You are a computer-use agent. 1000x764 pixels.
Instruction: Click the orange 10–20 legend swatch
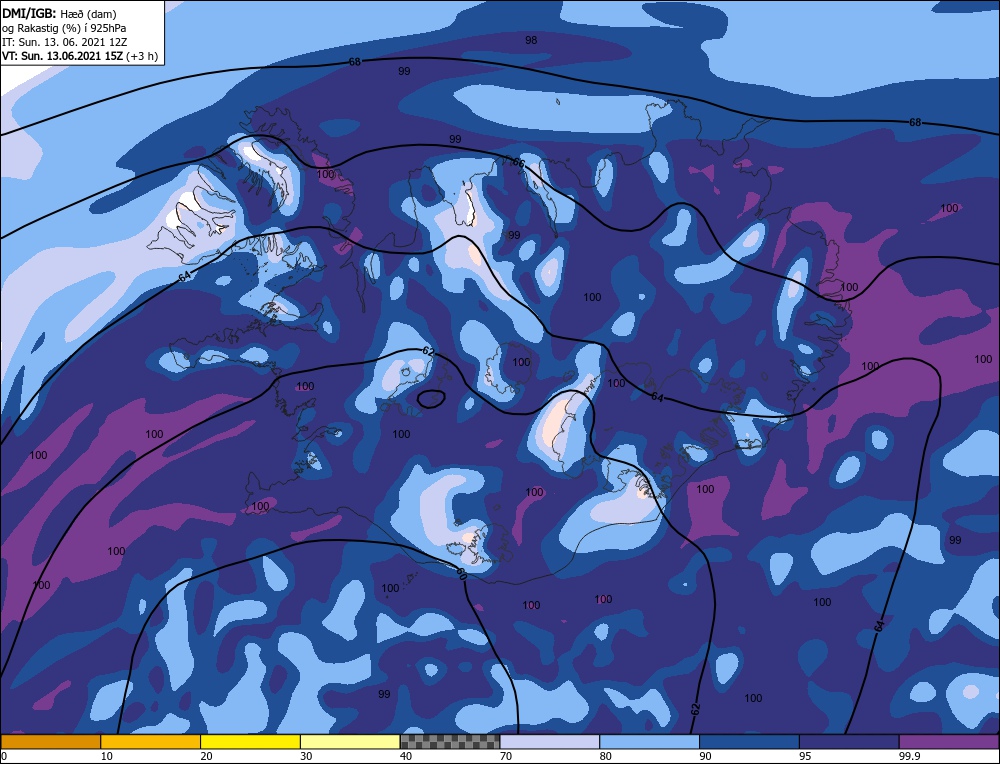(151, 742)
